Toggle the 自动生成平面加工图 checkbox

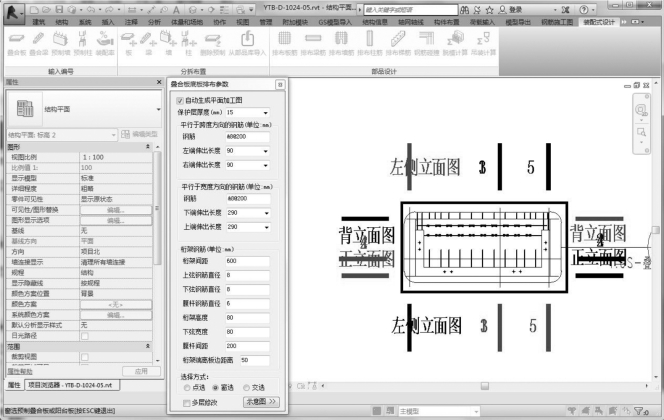click(180, 101)
